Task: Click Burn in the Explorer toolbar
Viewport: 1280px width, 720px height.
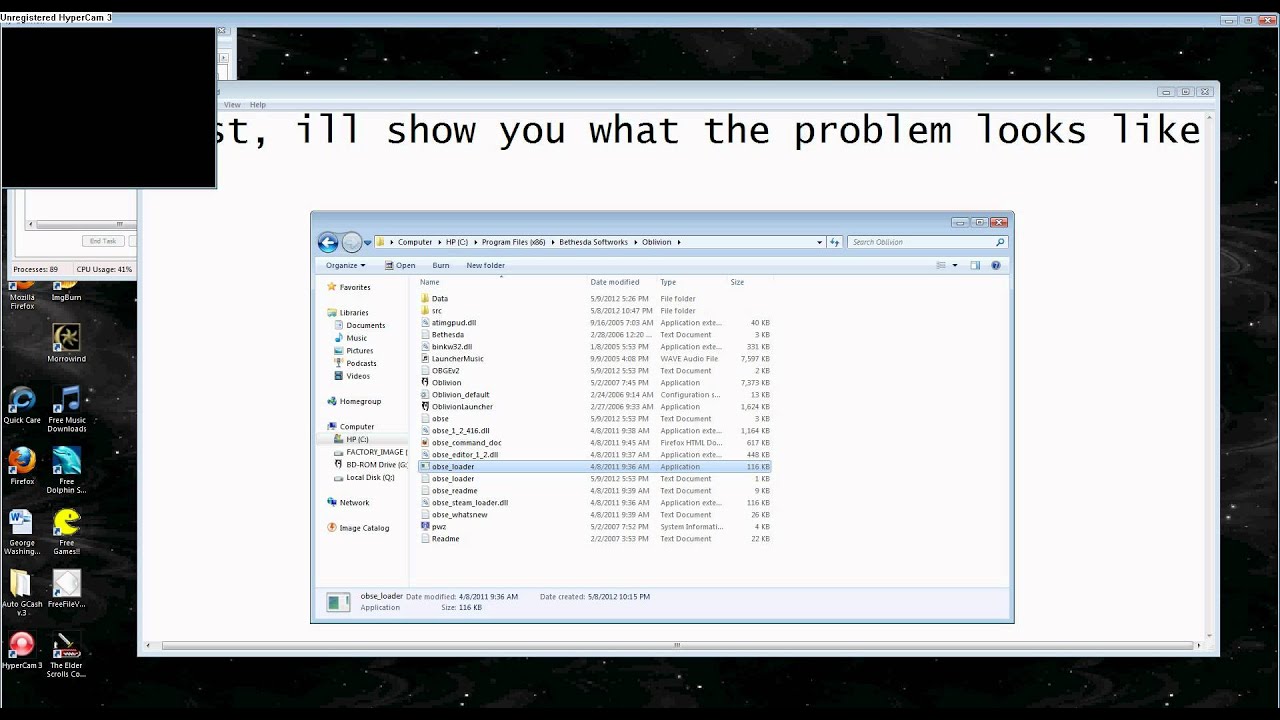Action: click(441, 265)
